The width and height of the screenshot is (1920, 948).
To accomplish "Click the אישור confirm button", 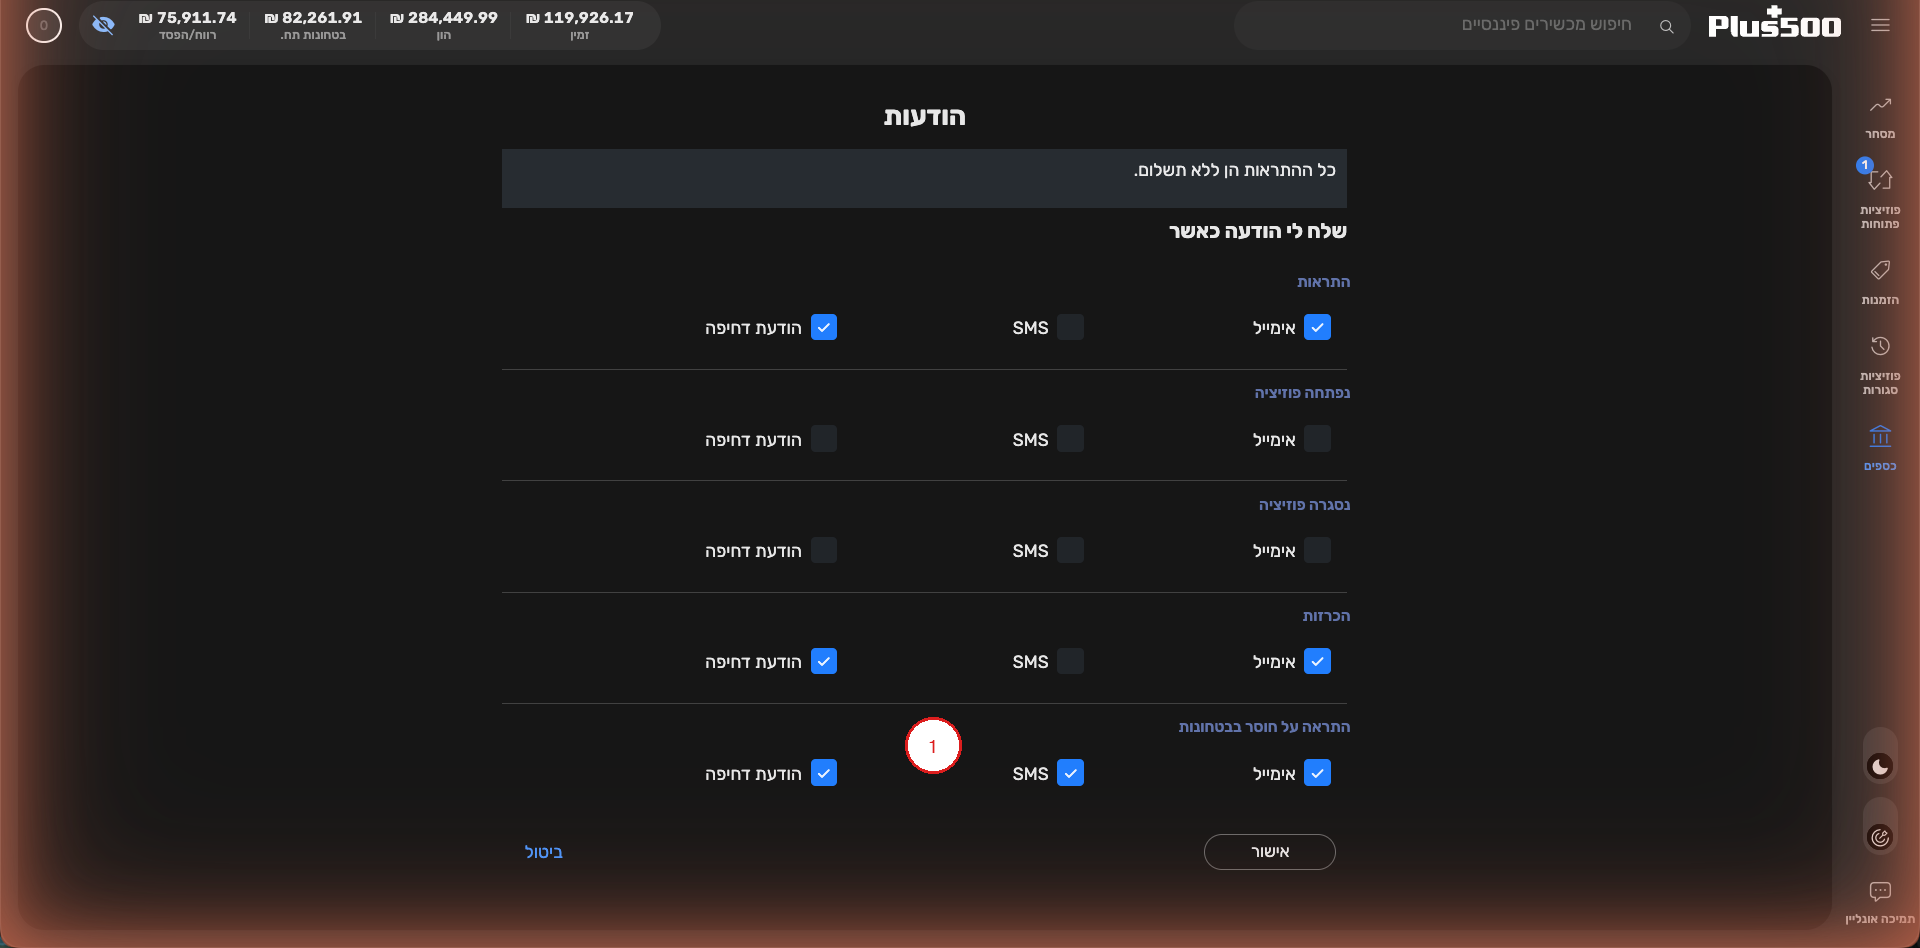I will (1269, 852).
